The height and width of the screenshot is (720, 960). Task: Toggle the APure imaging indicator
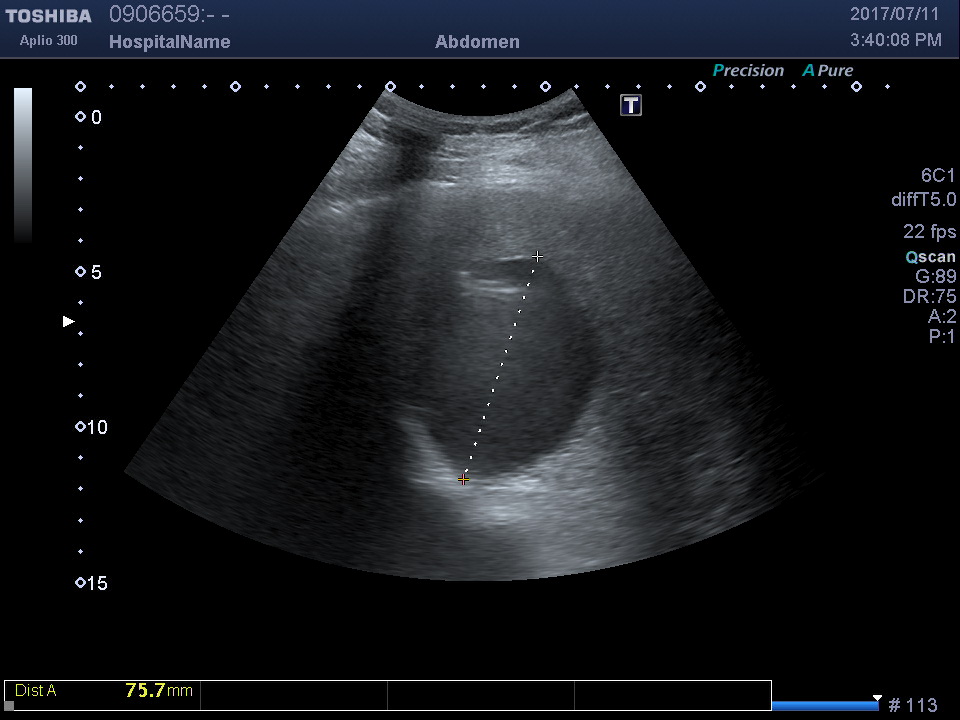(x=827, y=71)
